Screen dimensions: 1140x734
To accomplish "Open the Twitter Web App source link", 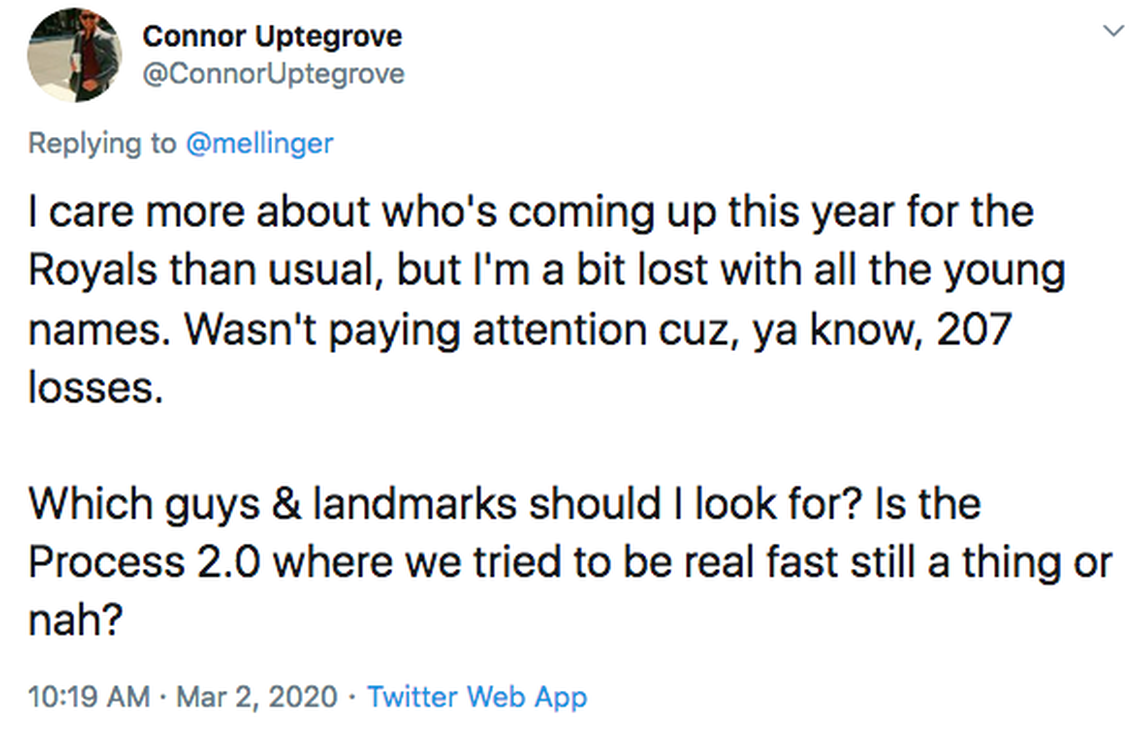I will [477, 696].
